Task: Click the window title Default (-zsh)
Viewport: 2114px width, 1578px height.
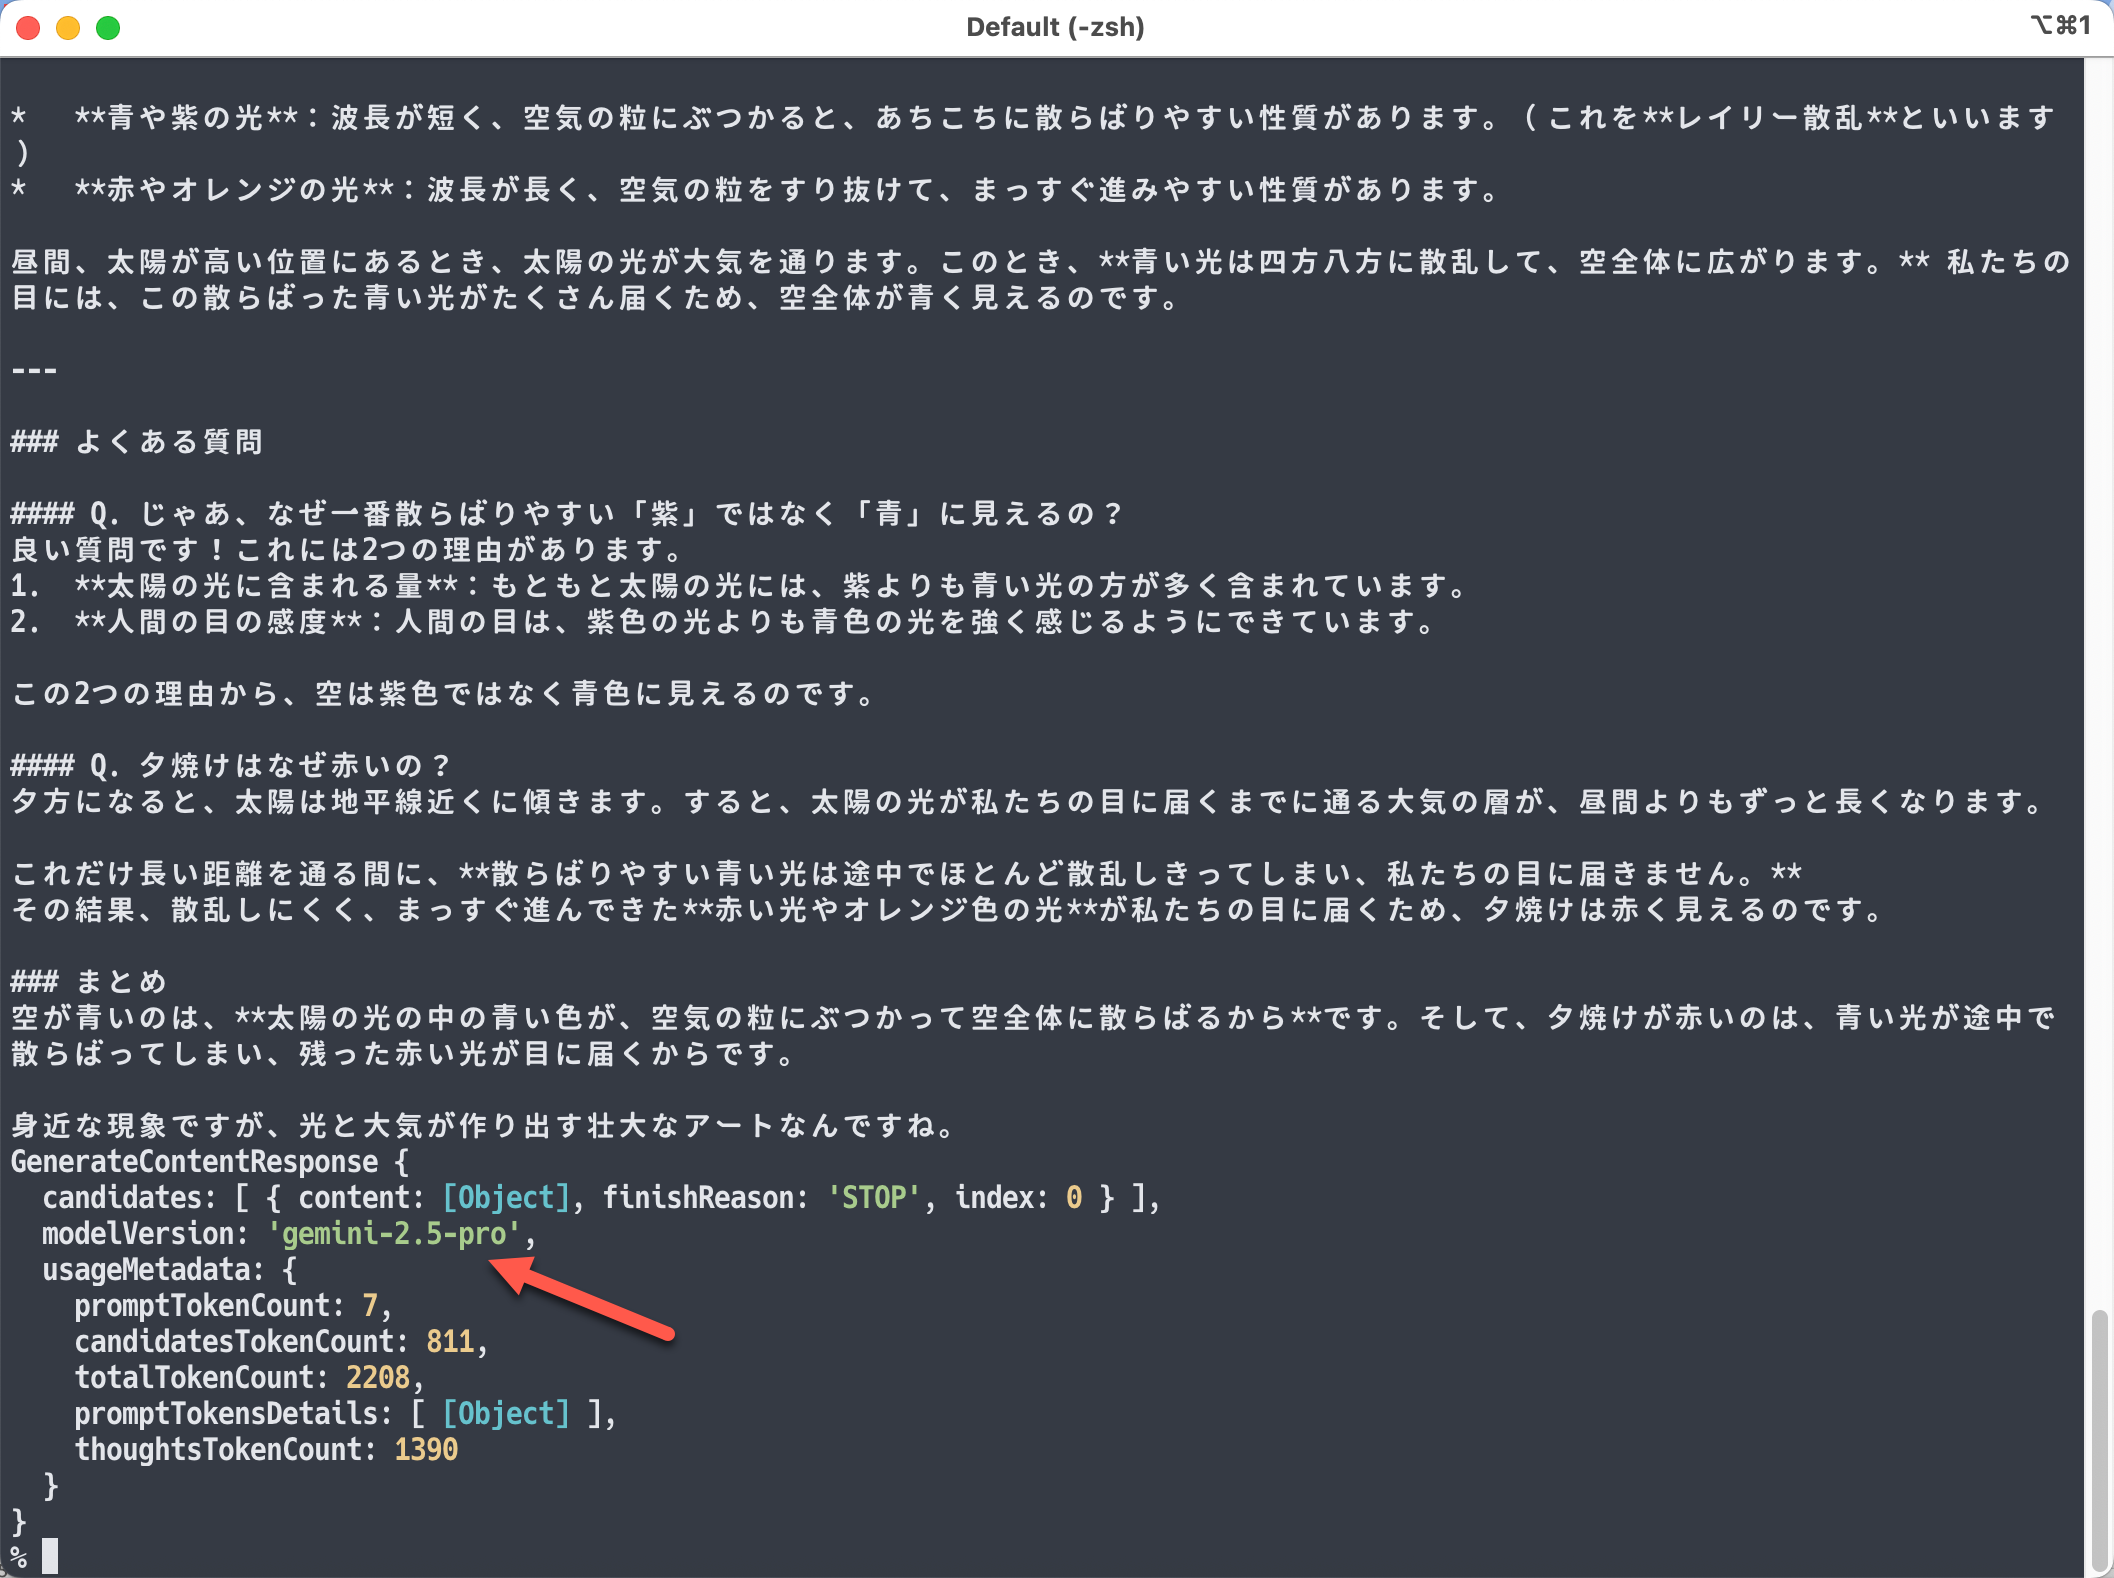Action: click(x=1054, y=26)
